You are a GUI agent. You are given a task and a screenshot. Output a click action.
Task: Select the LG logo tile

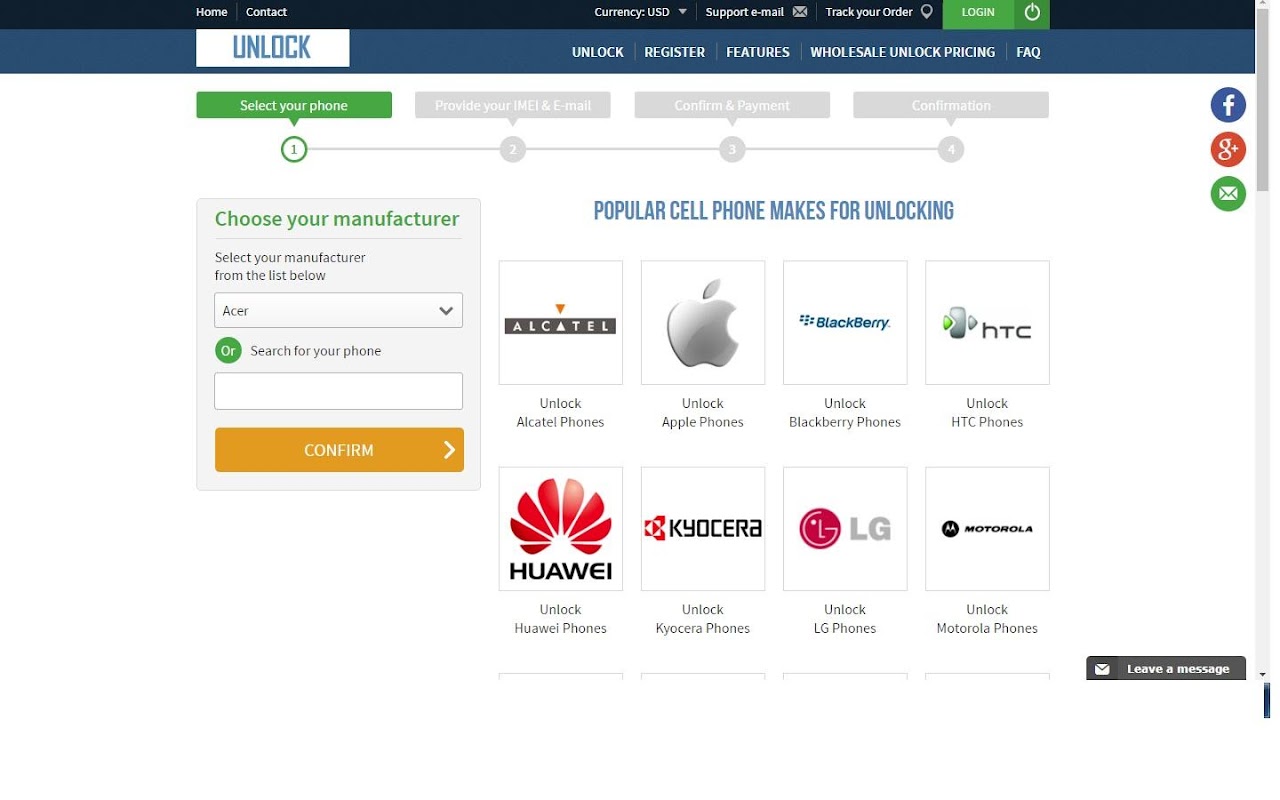pos(845,528)
